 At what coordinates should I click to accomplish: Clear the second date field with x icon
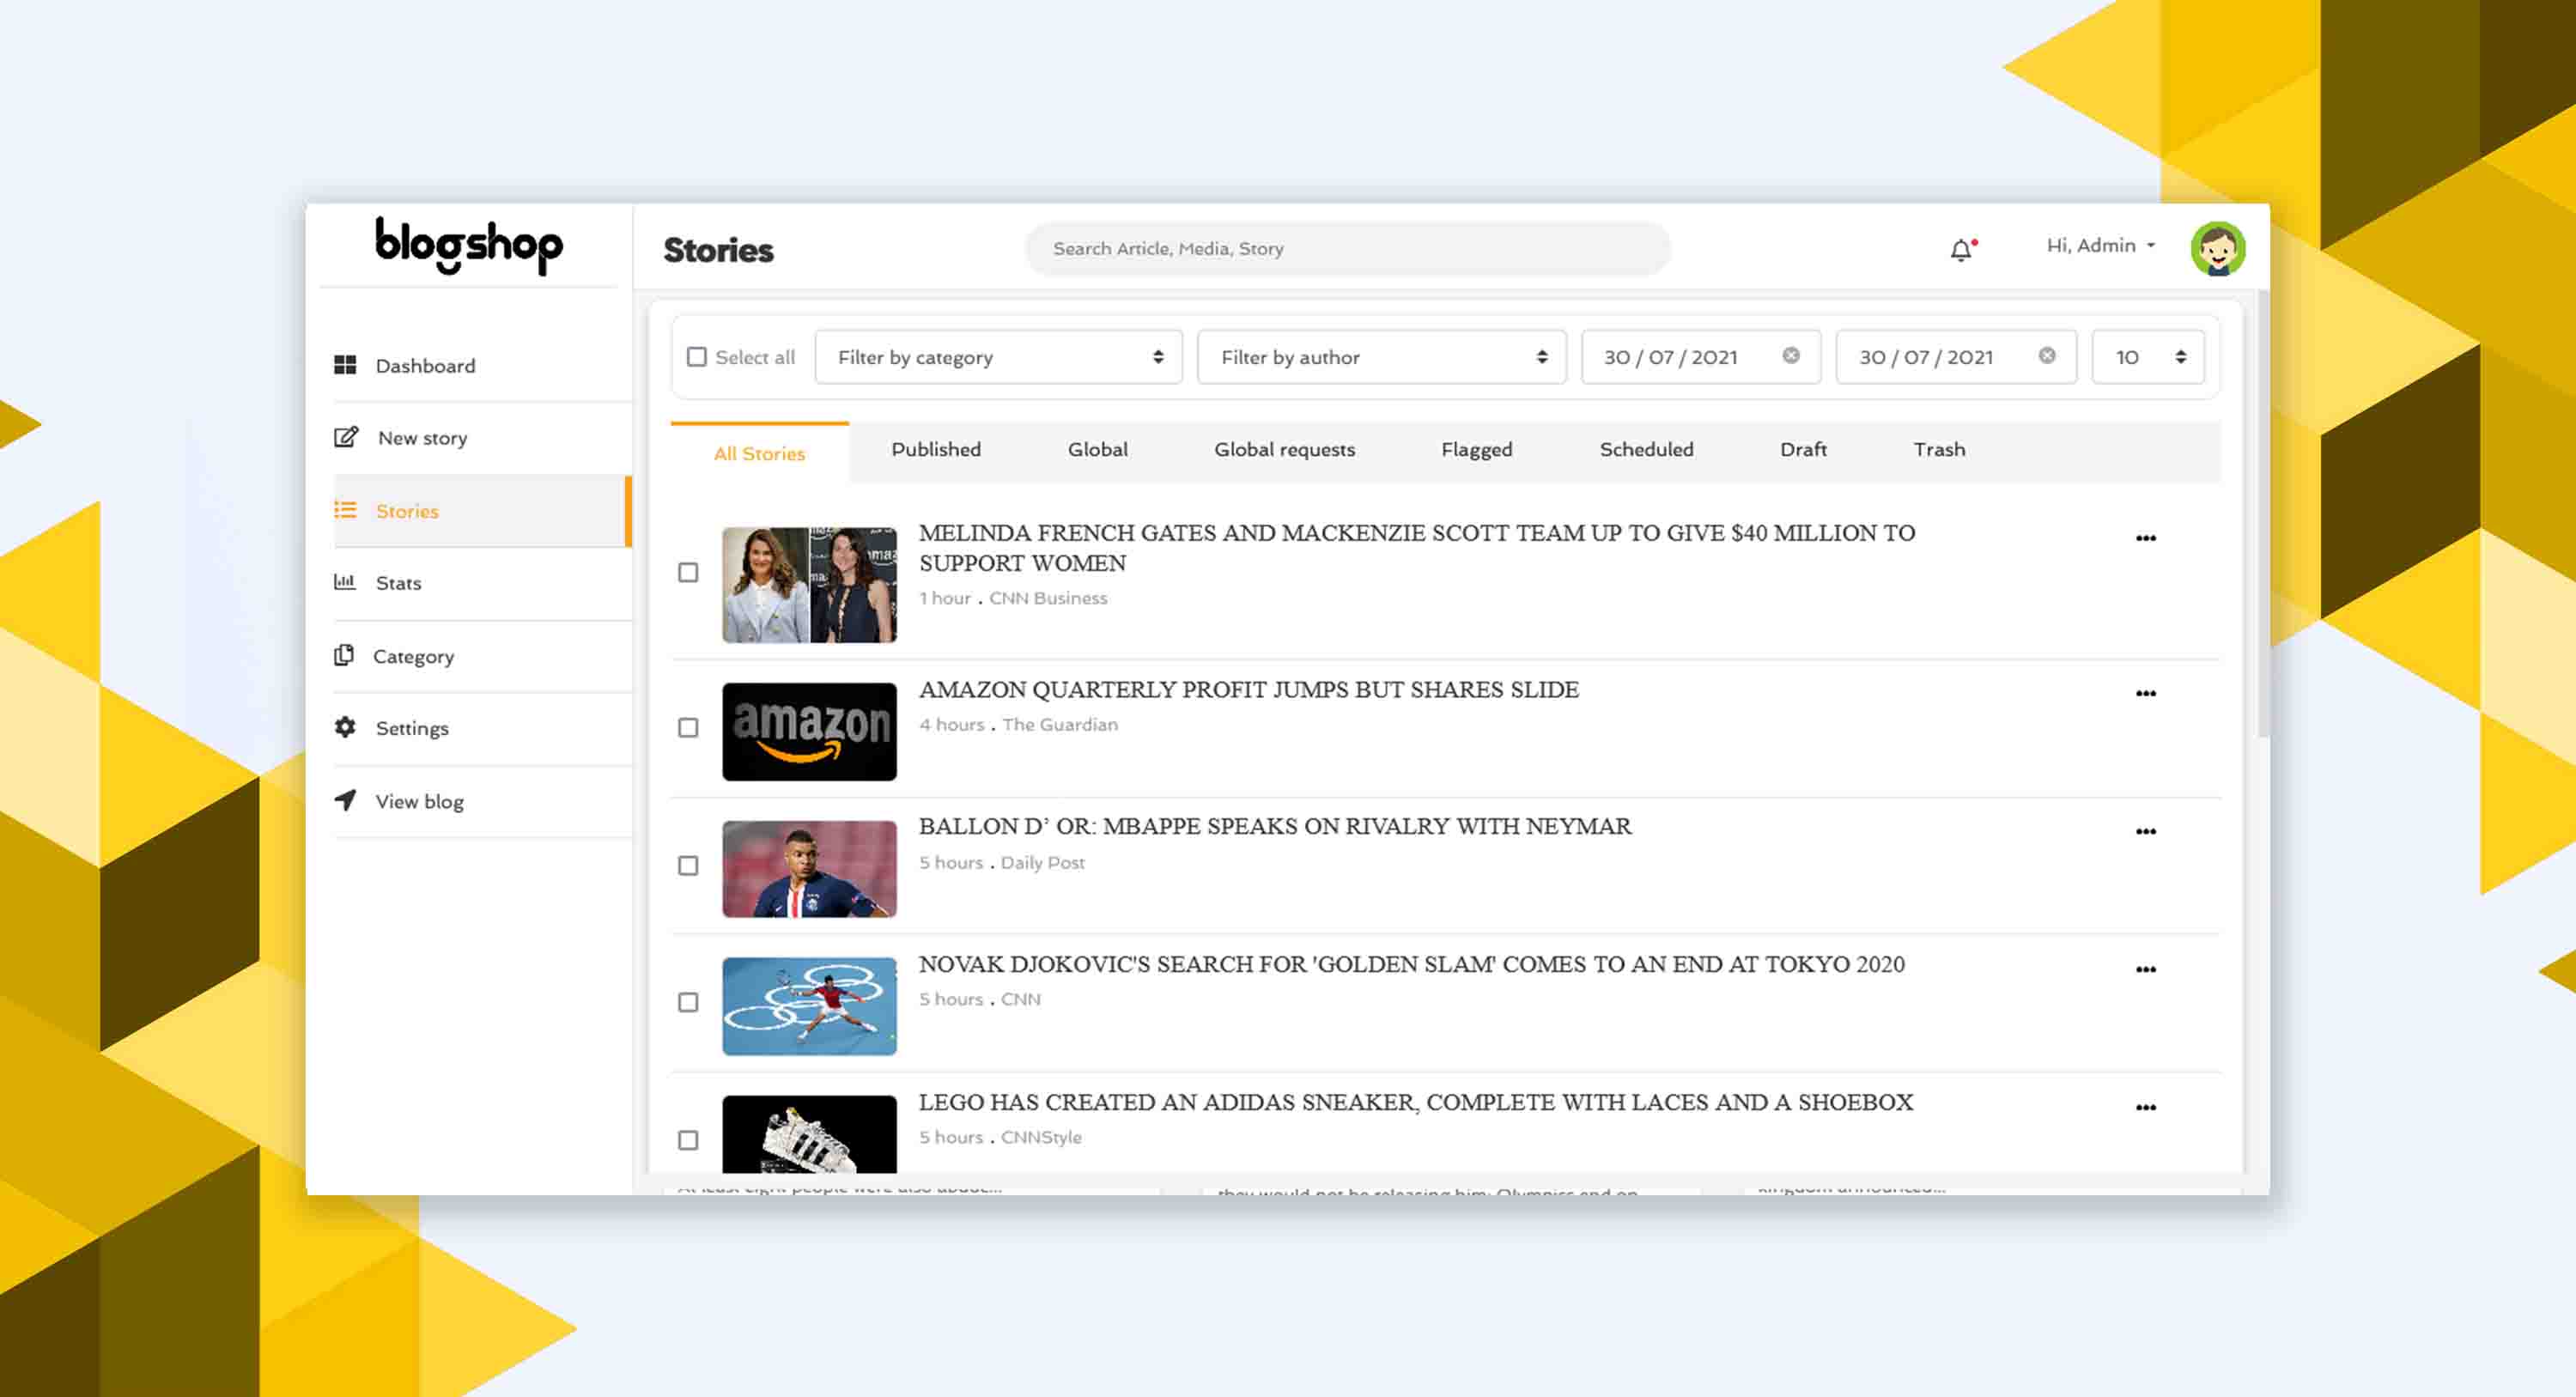(x=2047, y=355)
